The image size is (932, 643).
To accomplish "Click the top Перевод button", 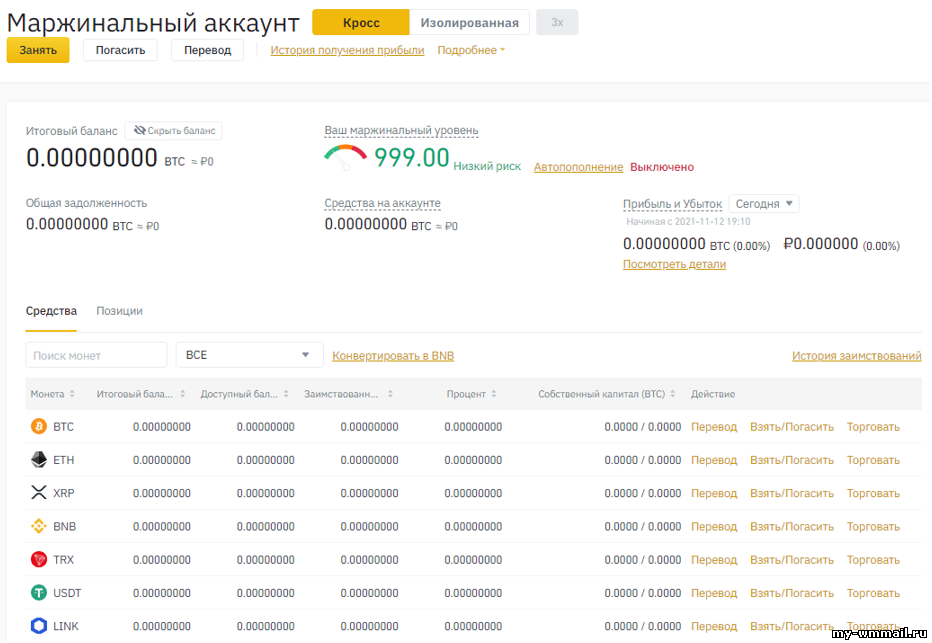I will coord(207,50).
